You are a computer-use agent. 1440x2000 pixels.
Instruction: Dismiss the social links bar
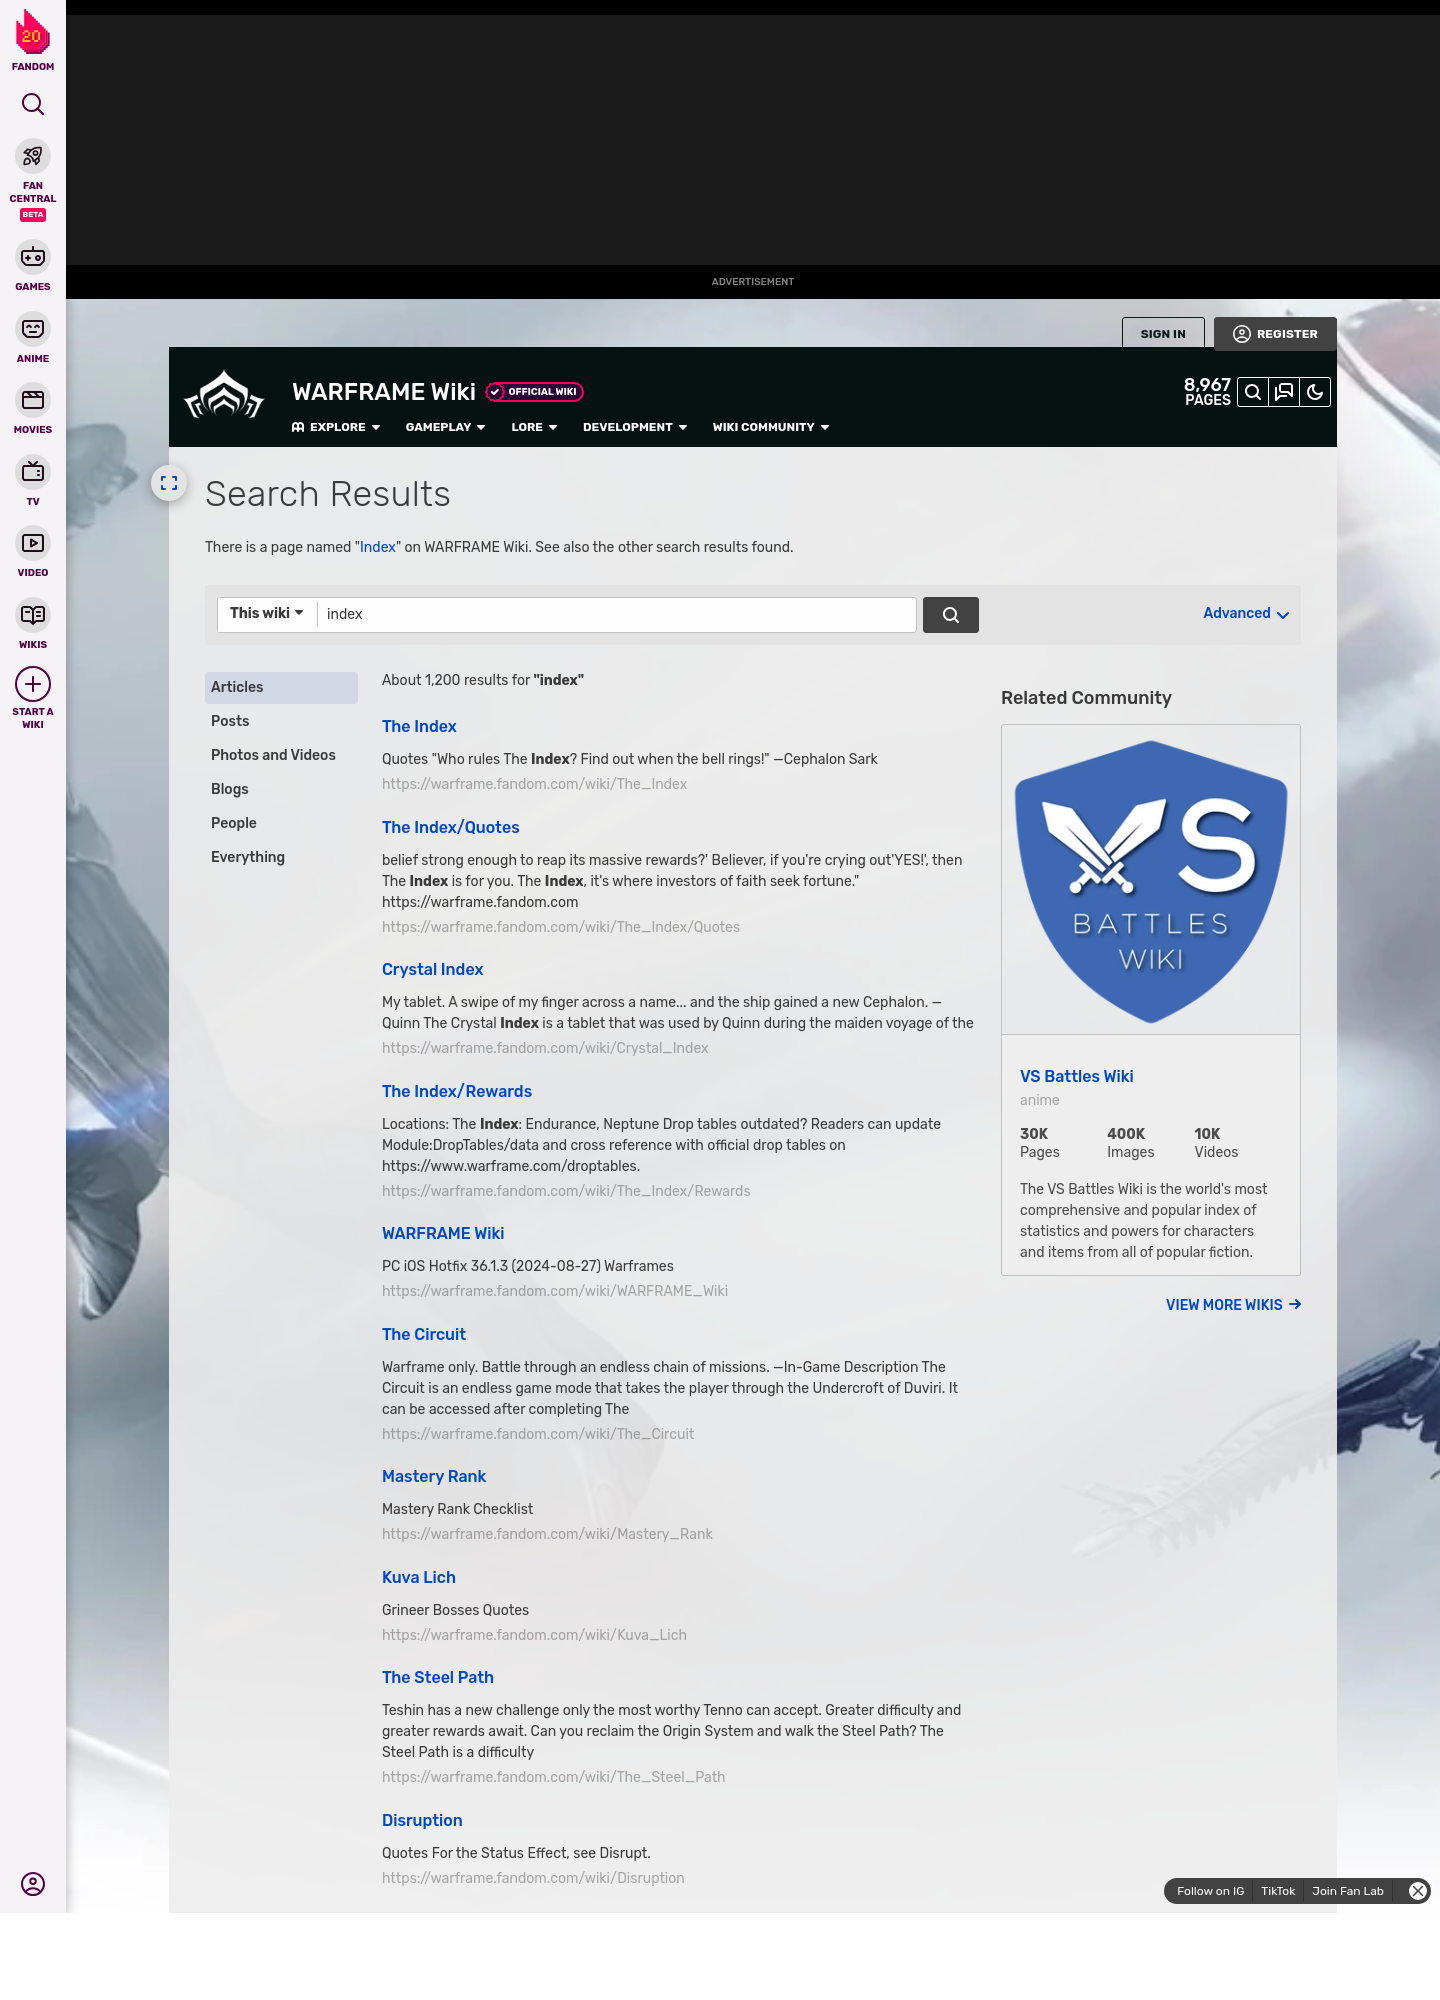[x=1418, y=1891]
